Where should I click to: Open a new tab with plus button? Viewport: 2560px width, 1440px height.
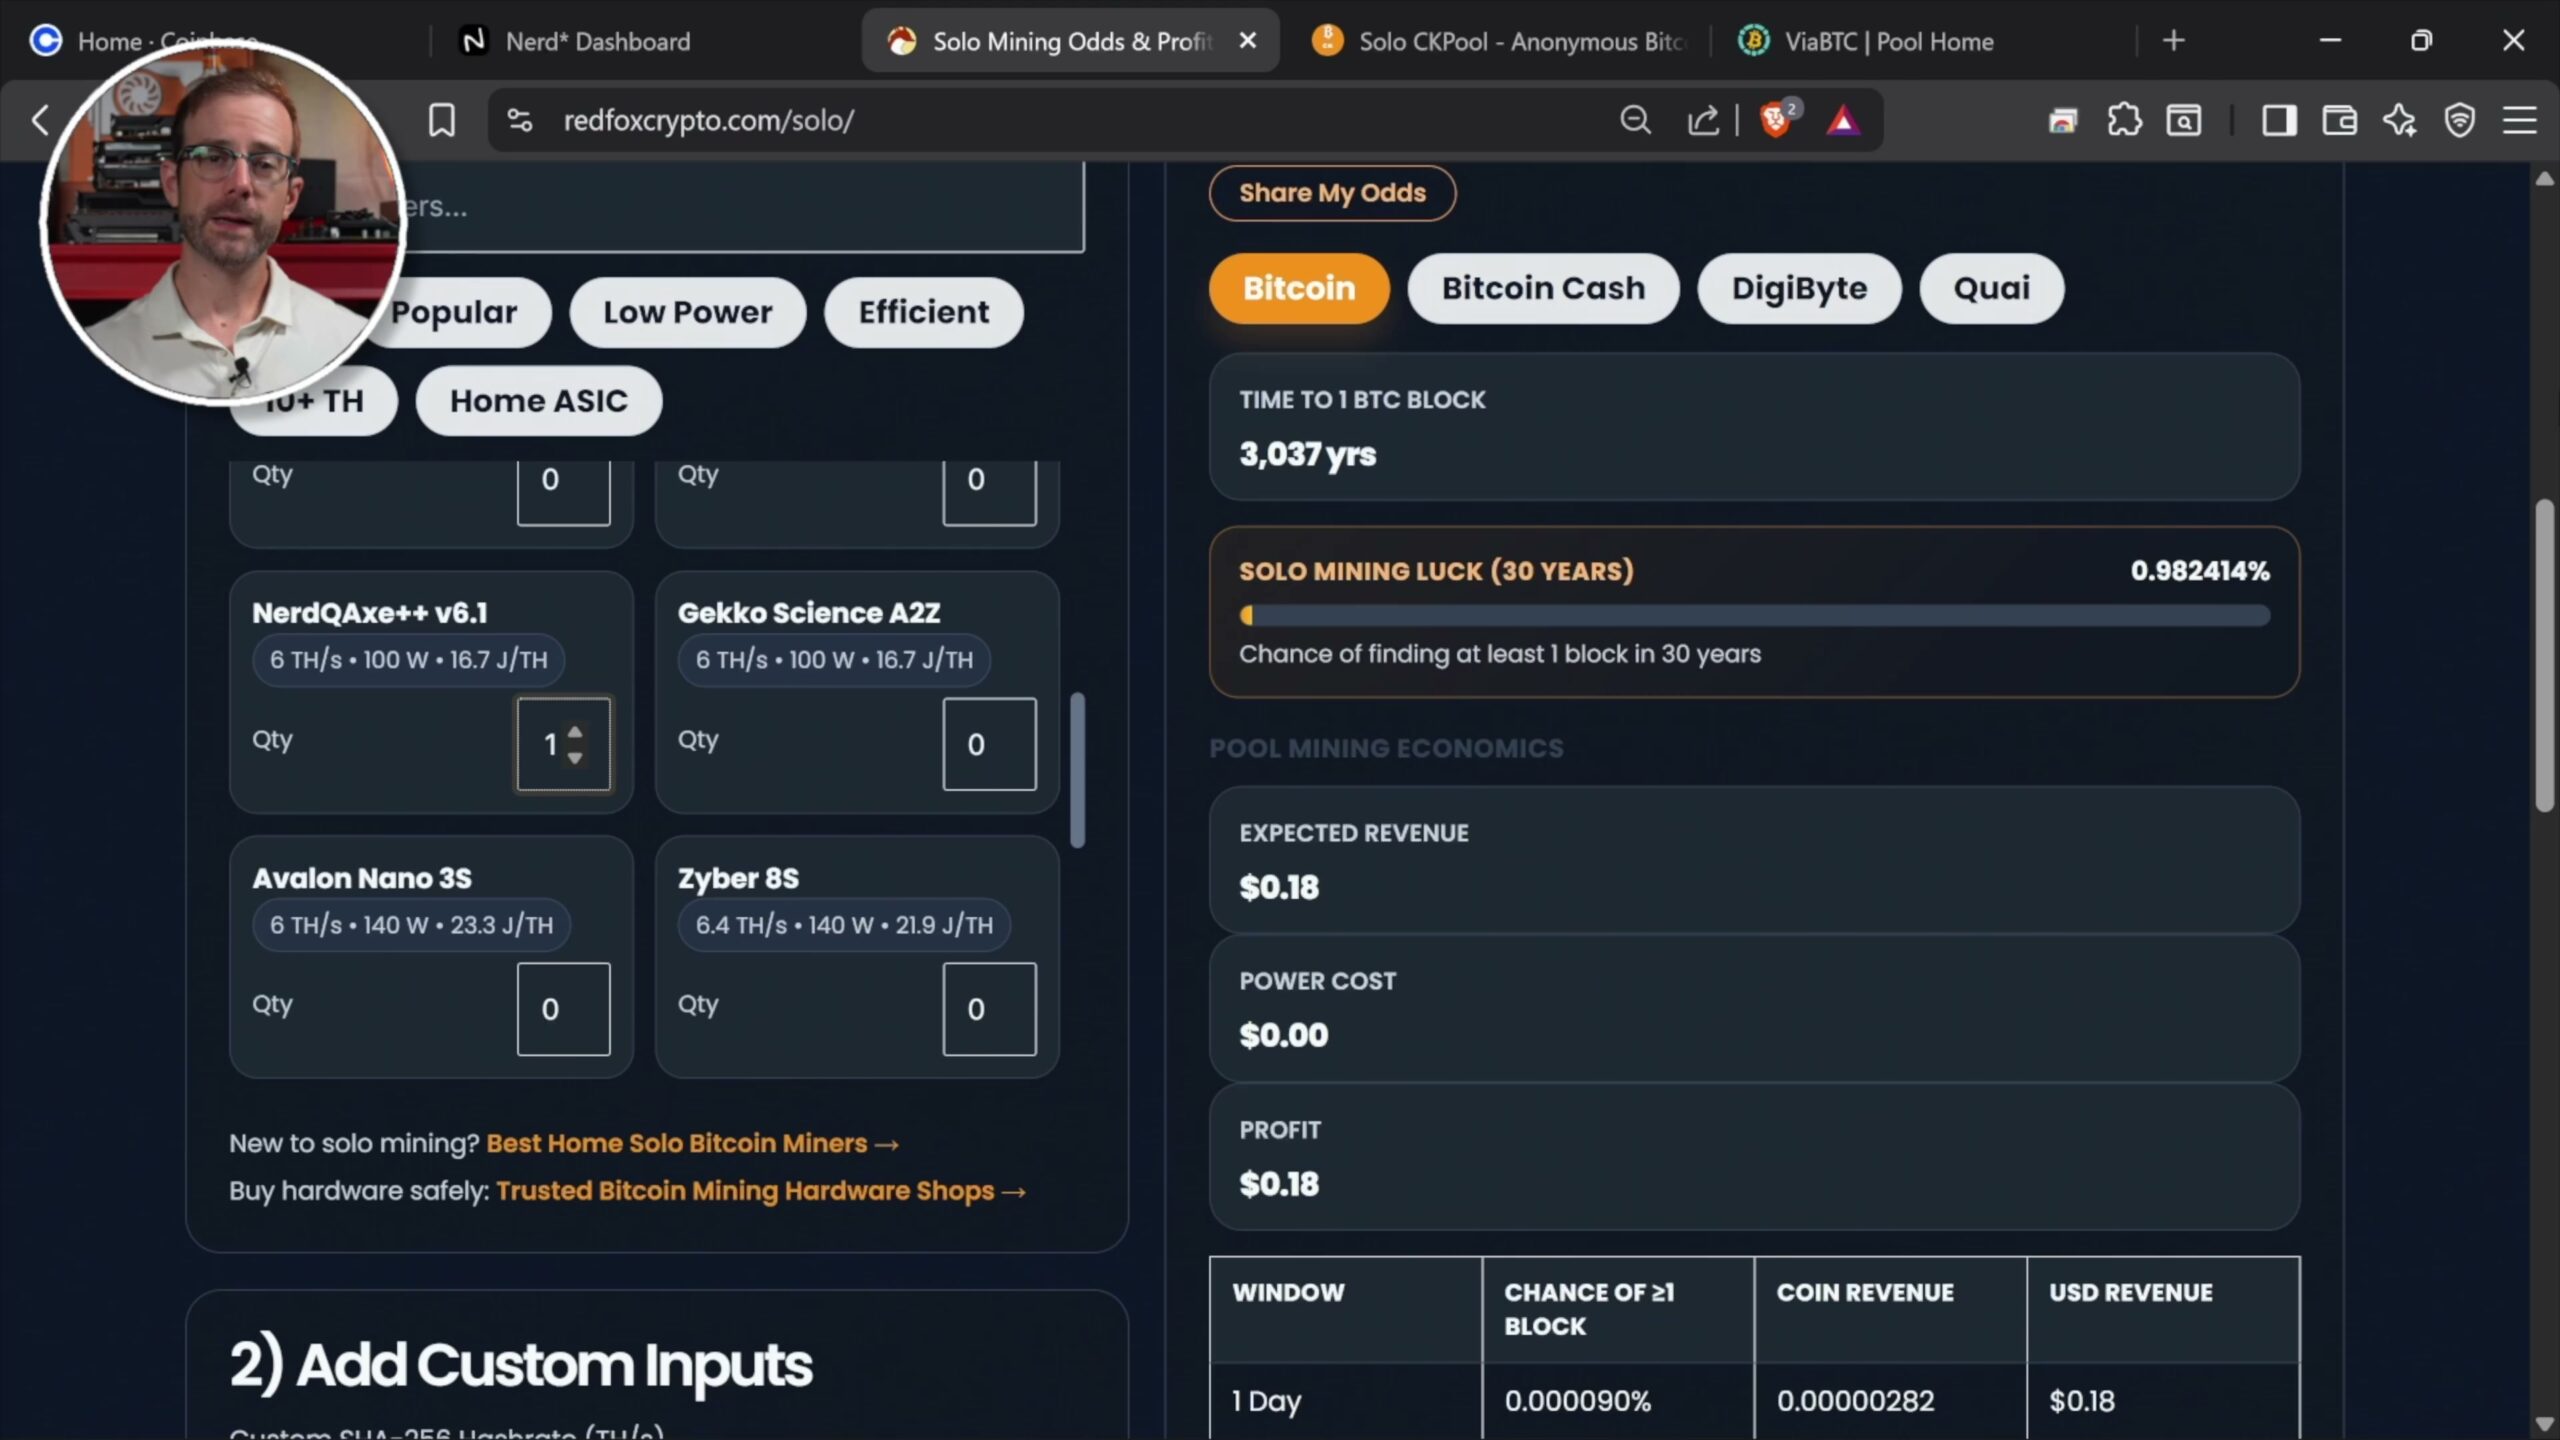point(2173,40)
